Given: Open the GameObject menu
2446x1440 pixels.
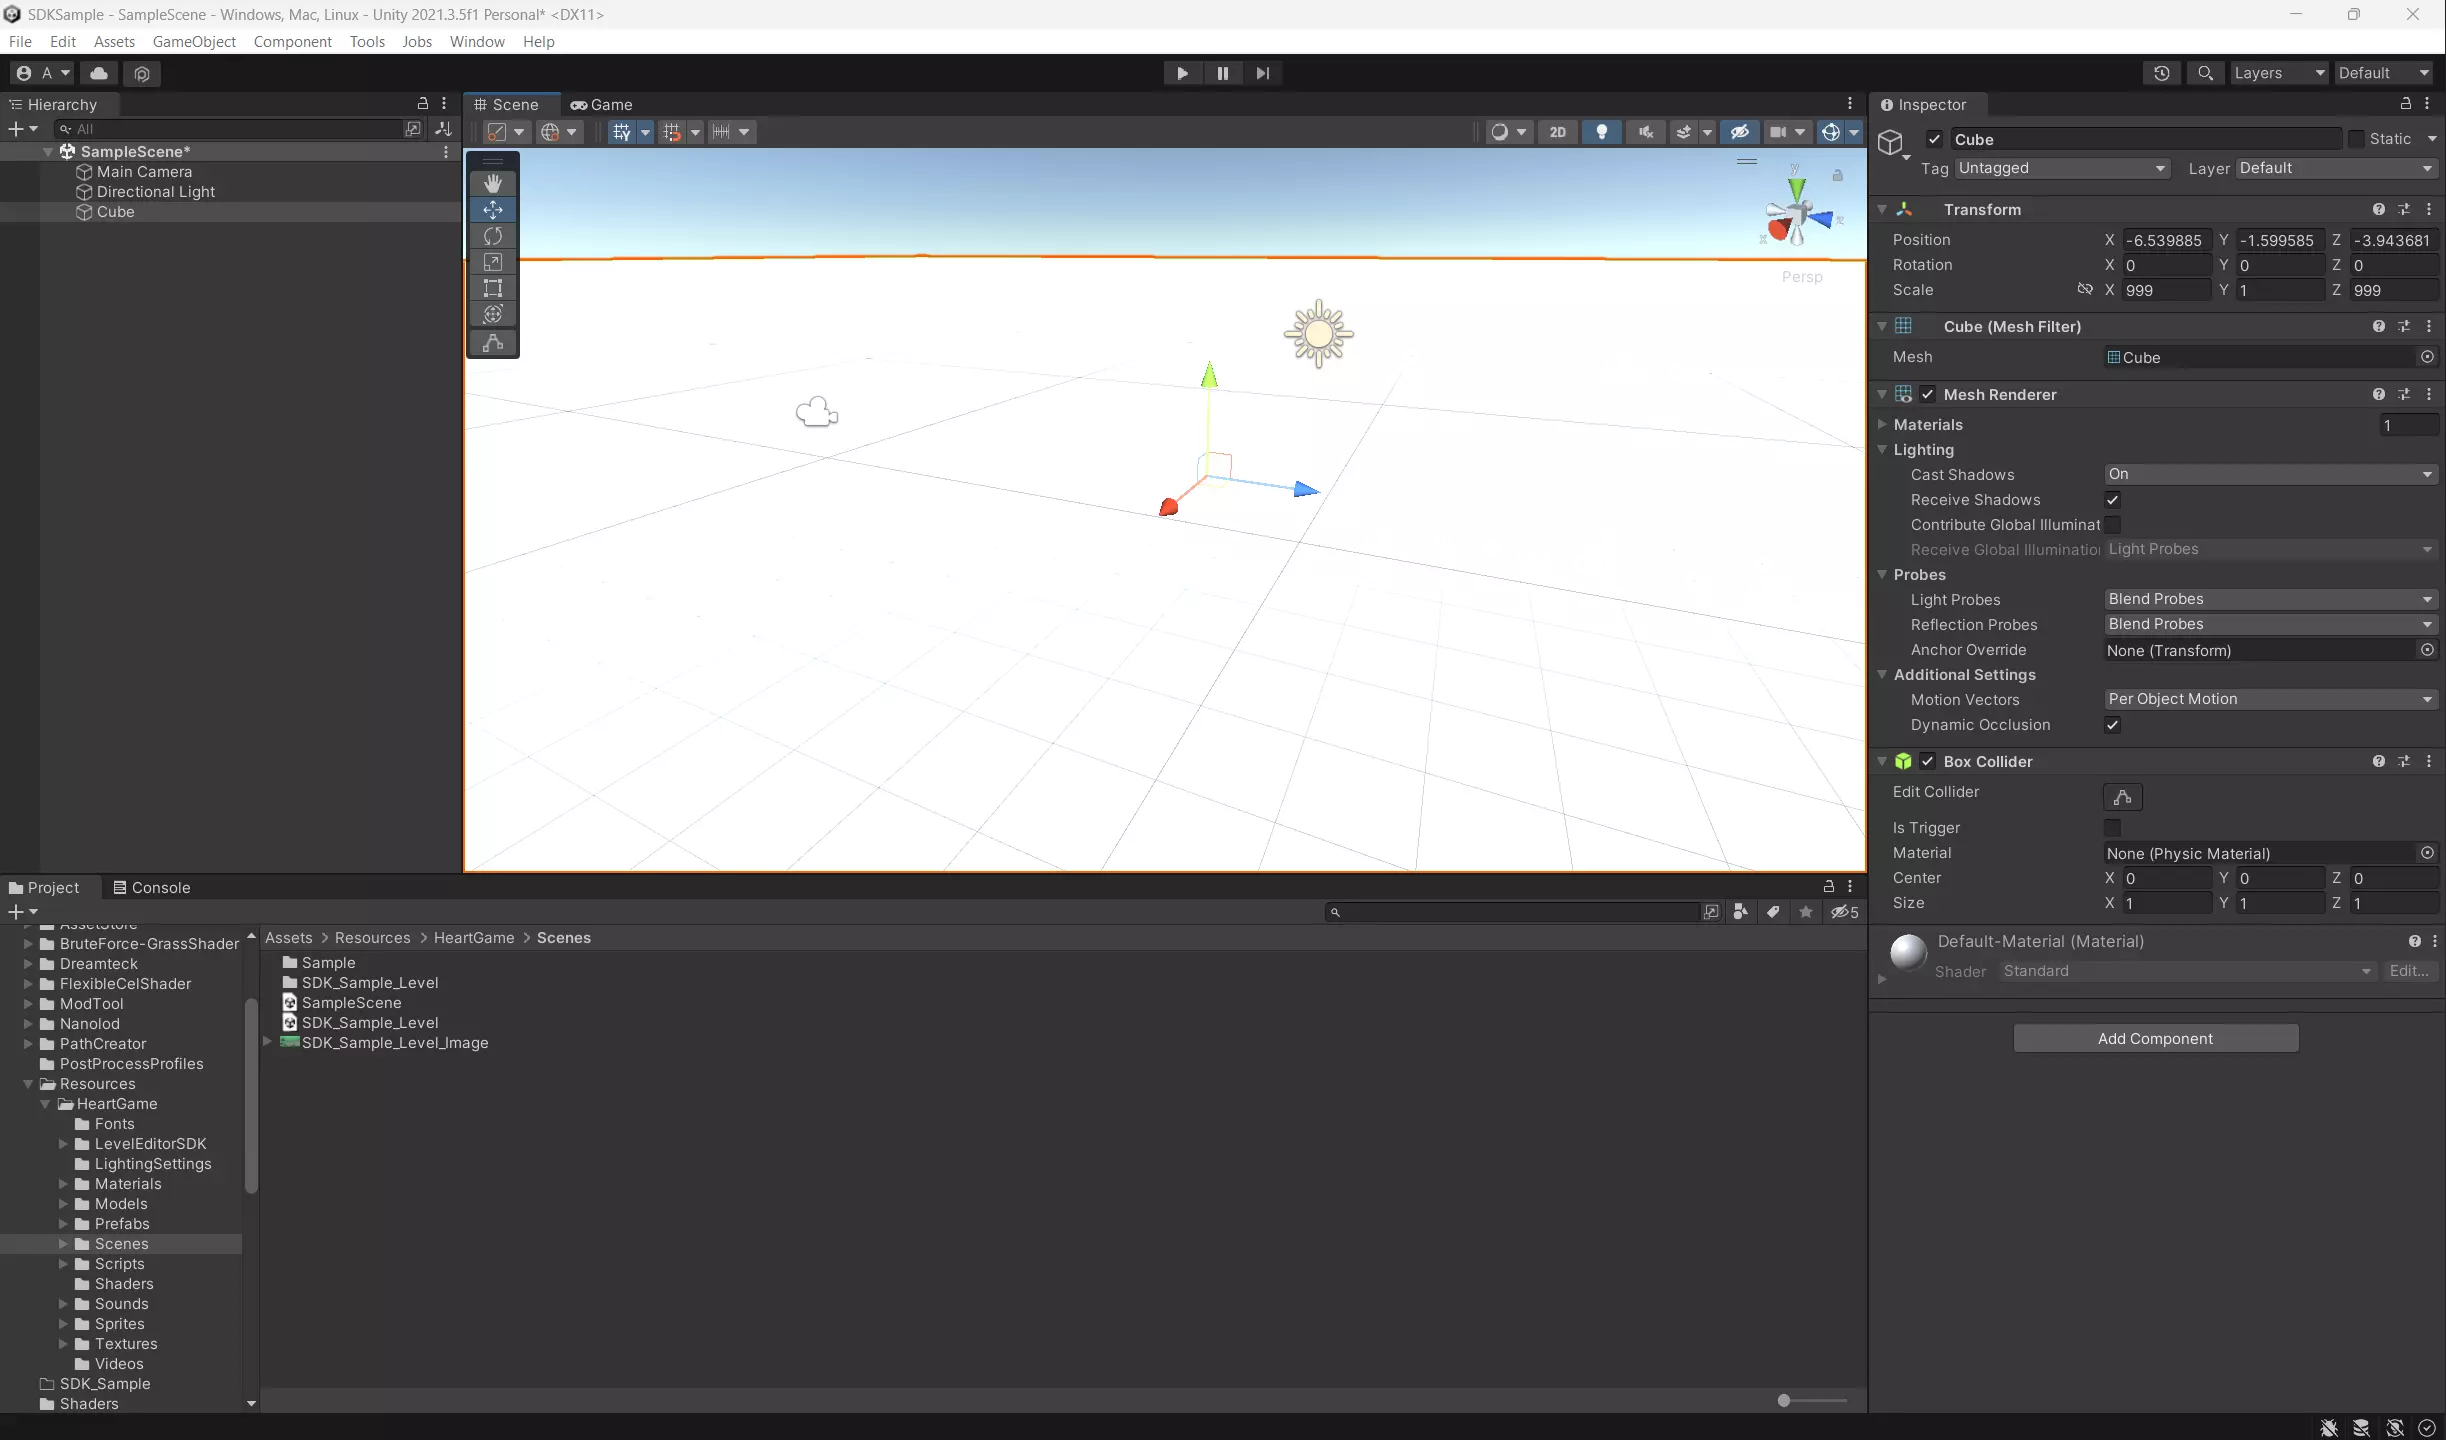Looking at the screenshot, I should coord(194,41).
